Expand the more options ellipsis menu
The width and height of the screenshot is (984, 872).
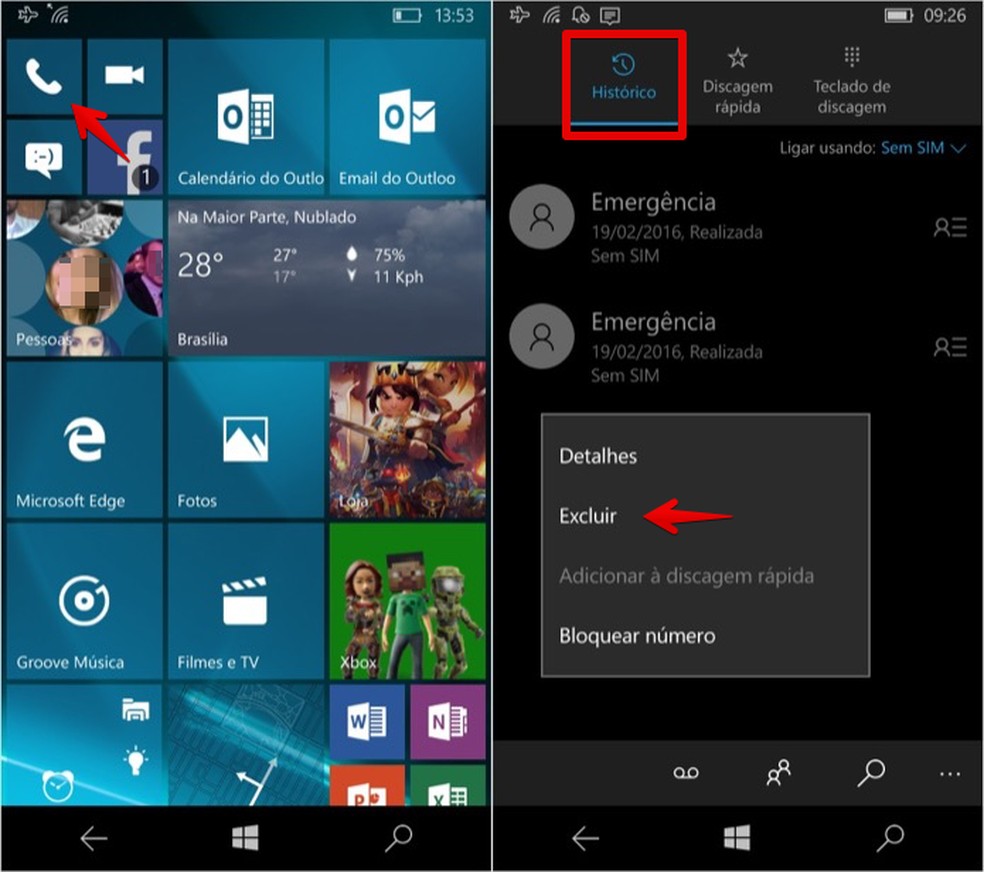pyautogui.click(x=949, y=774)
